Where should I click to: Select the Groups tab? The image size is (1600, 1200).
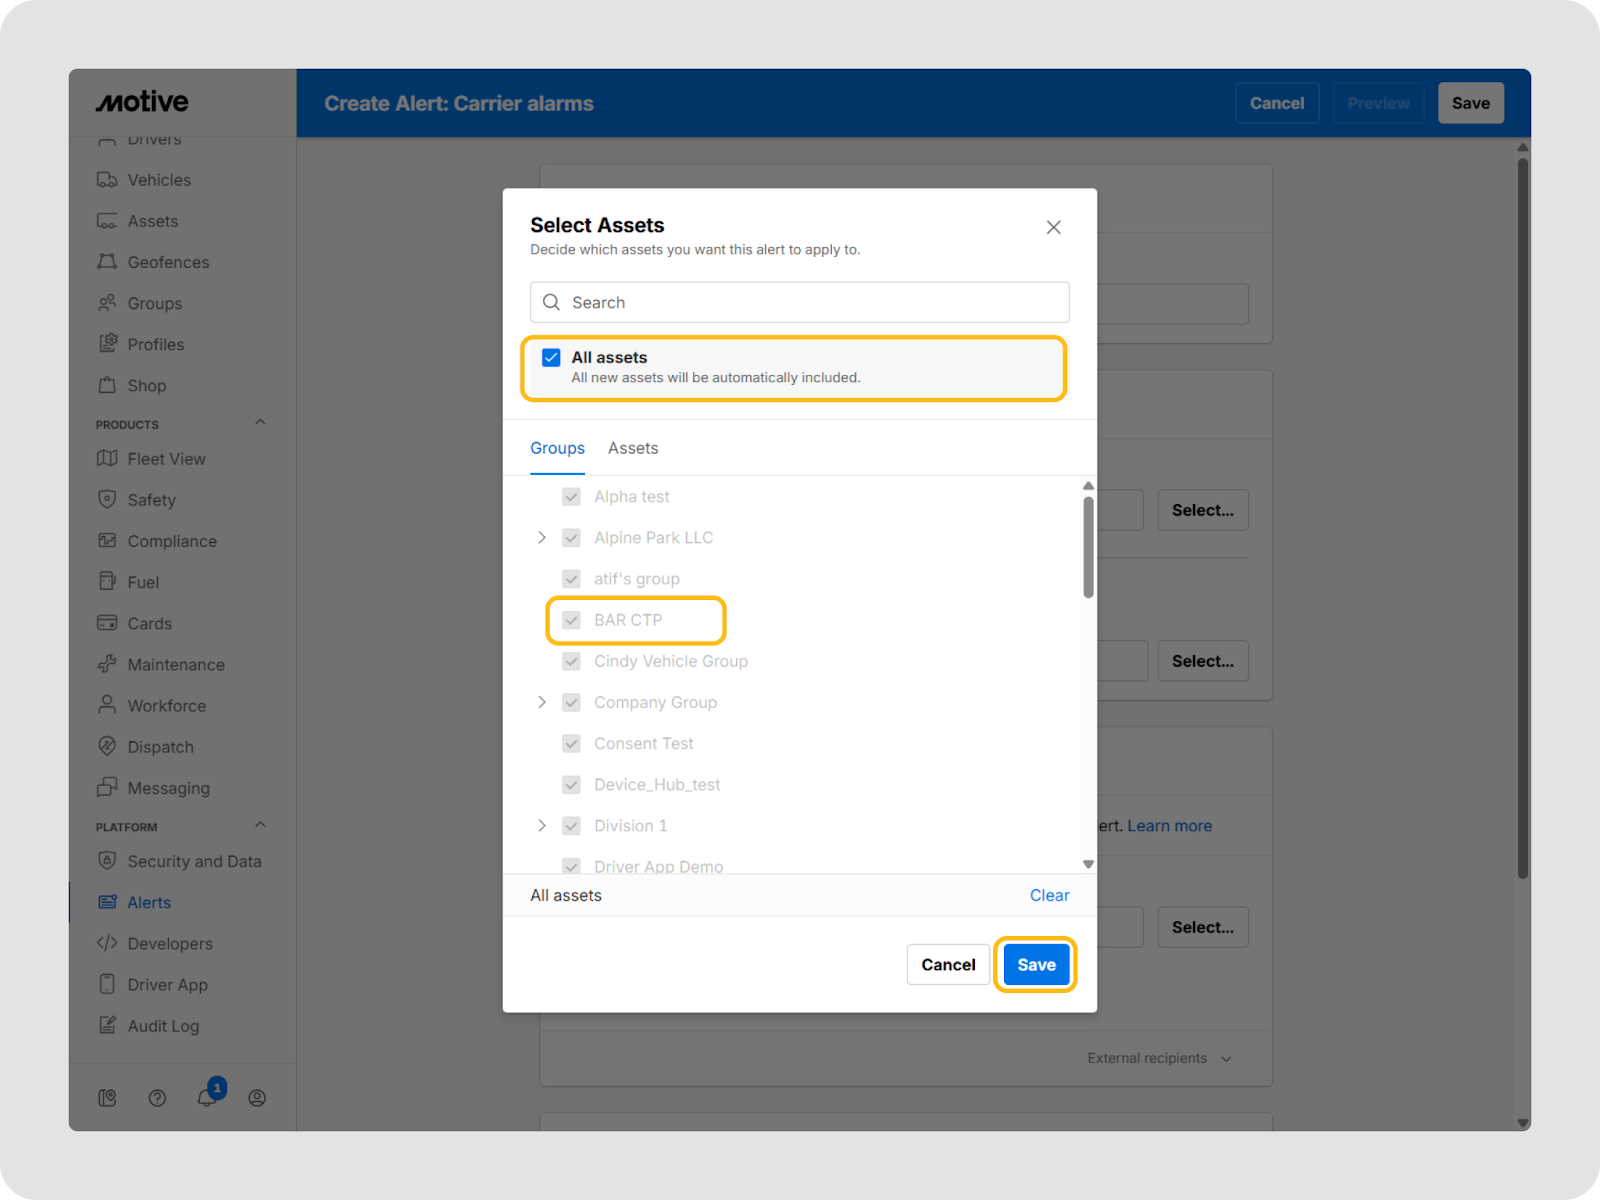pyautogui.click(x=557, y=448)
